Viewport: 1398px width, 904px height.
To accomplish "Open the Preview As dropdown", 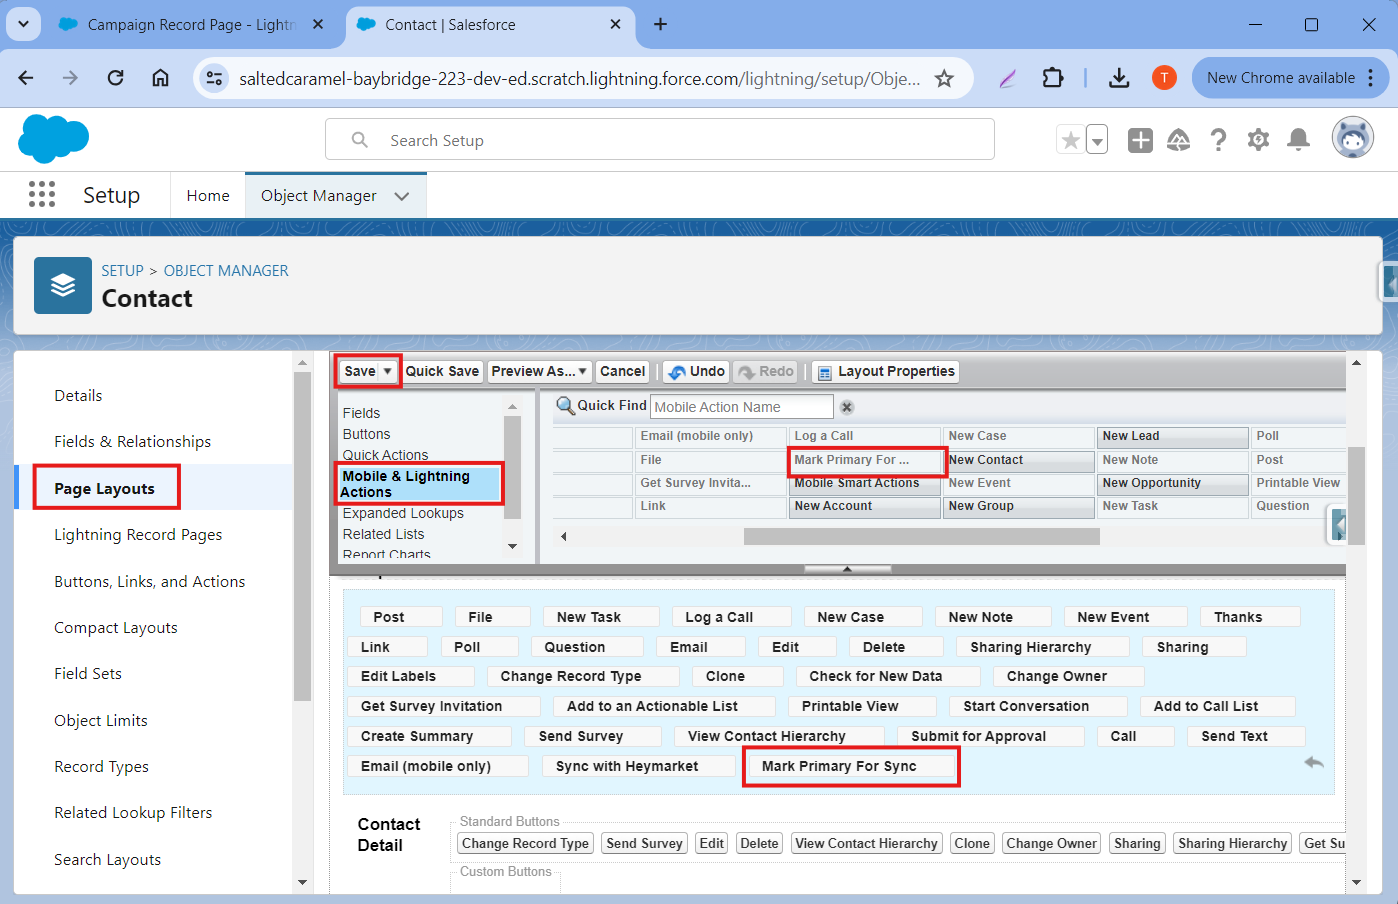I will tap(540, 371).
